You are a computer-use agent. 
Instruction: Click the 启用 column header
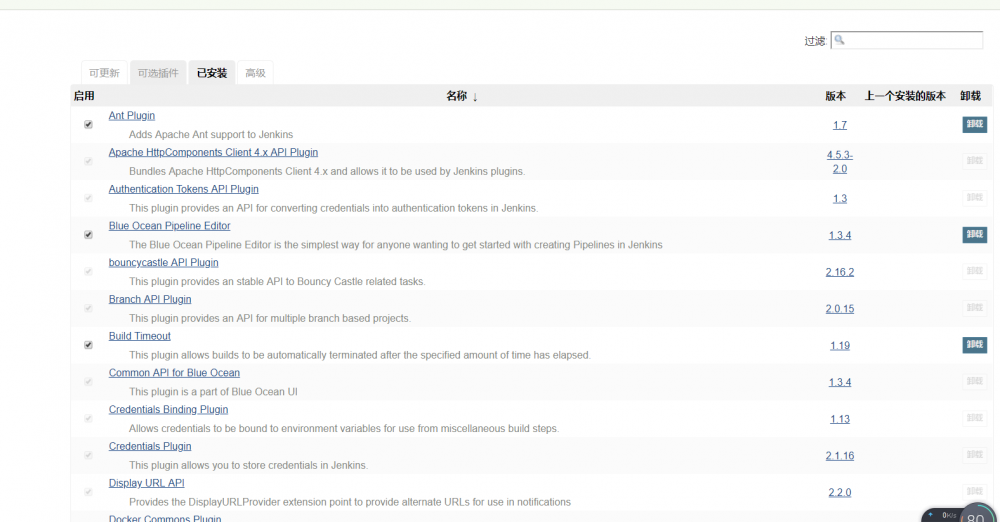coord(84,96)
